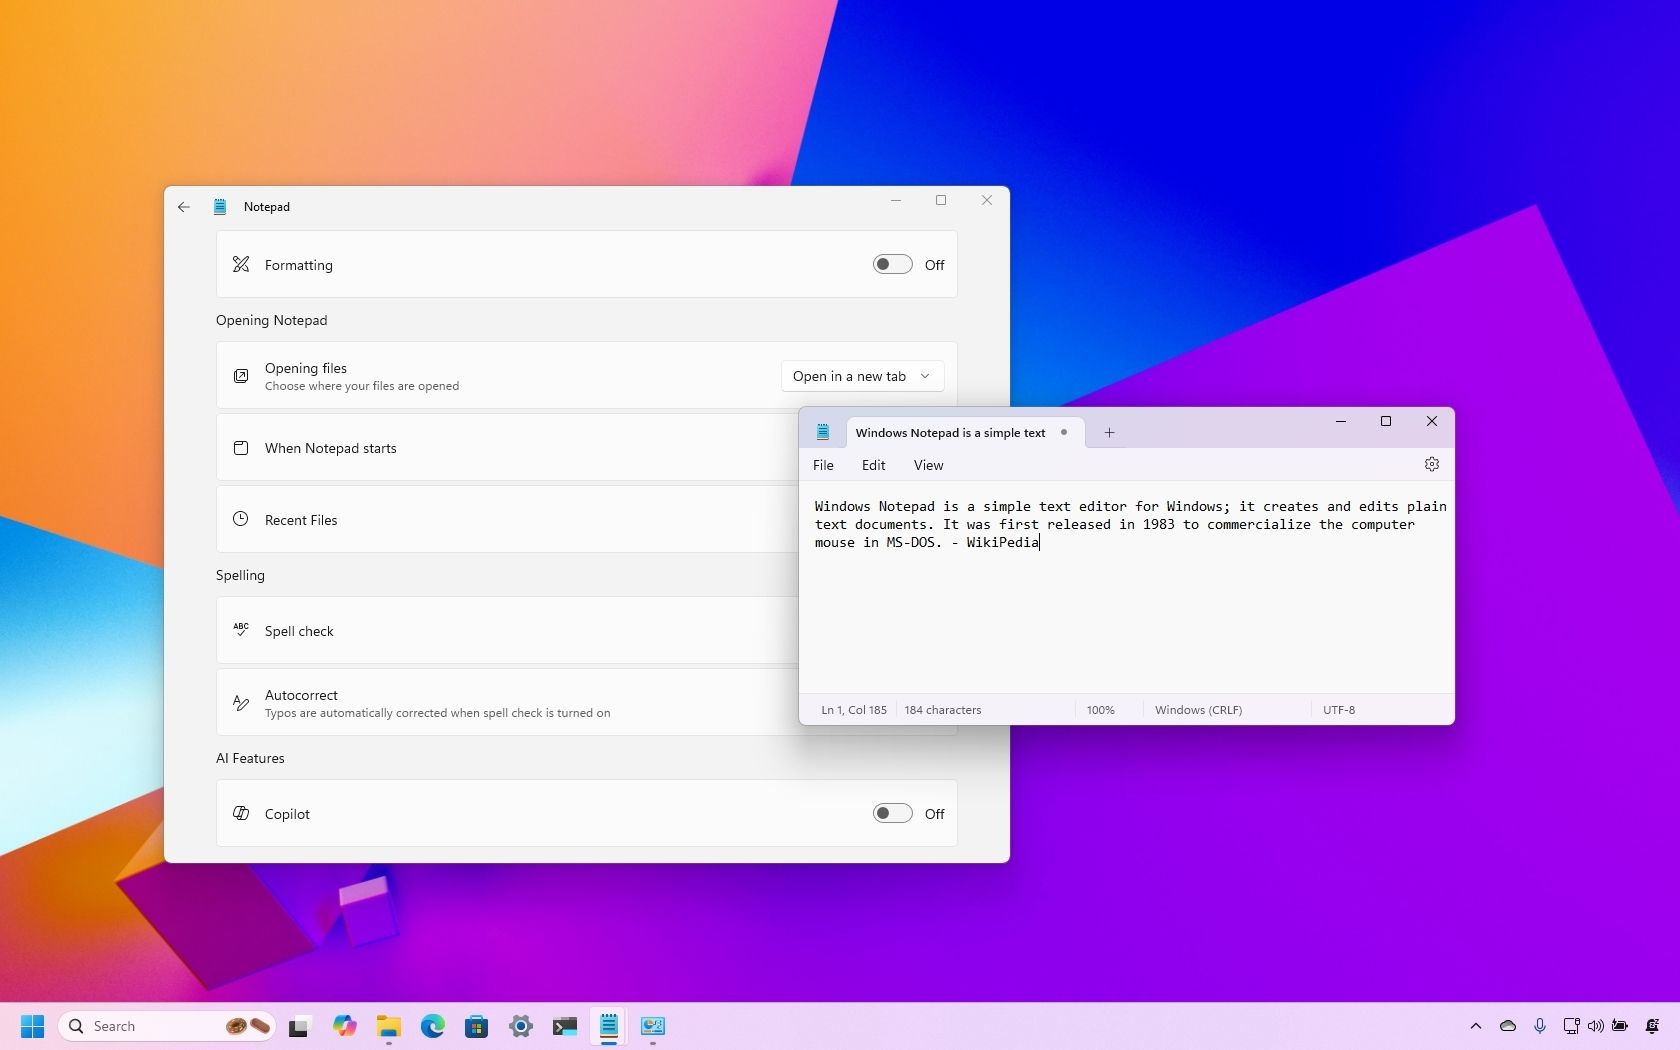Screen dimensions: 1680x1050
Task: Click the Formatting icon in settings
Action: tap(240, 264)
